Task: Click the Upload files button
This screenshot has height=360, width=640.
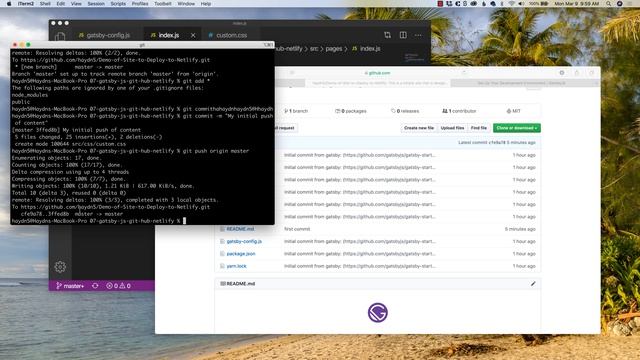Action: click(x=452, y=128)
